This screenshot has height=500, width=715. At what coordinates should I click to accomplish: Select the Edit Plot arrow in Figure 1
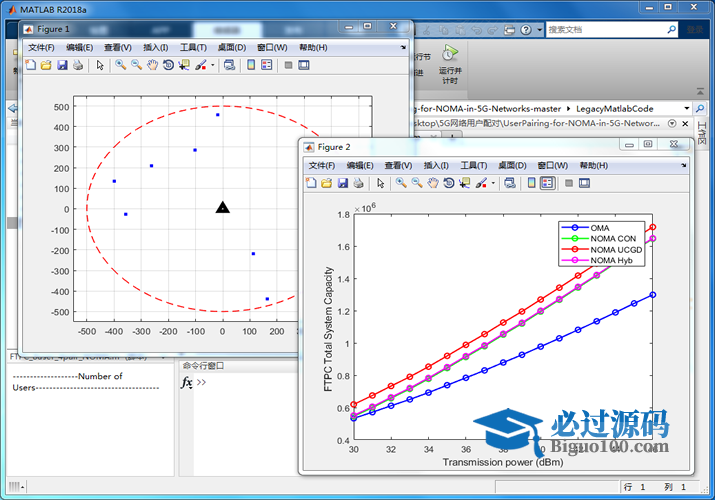tap(99, 65)
